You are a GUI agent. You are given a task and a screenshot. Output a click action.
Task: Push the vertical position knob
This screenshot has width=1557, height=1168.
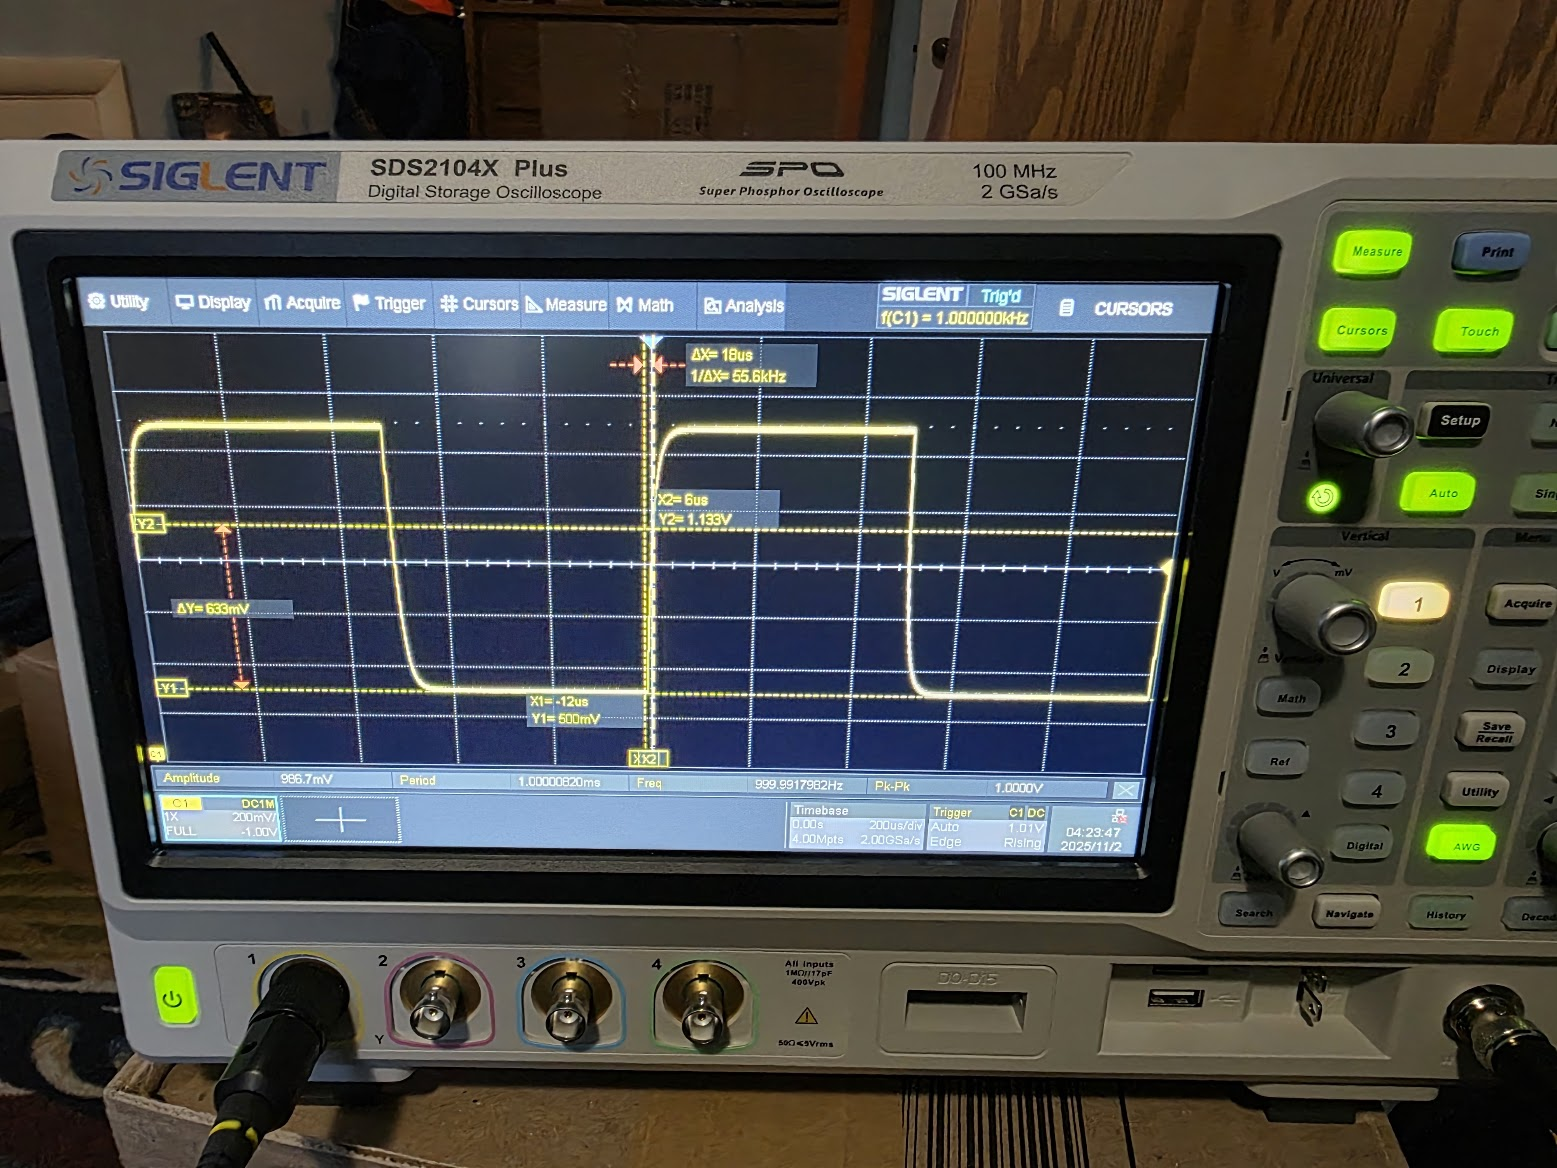pos(1281,849)
